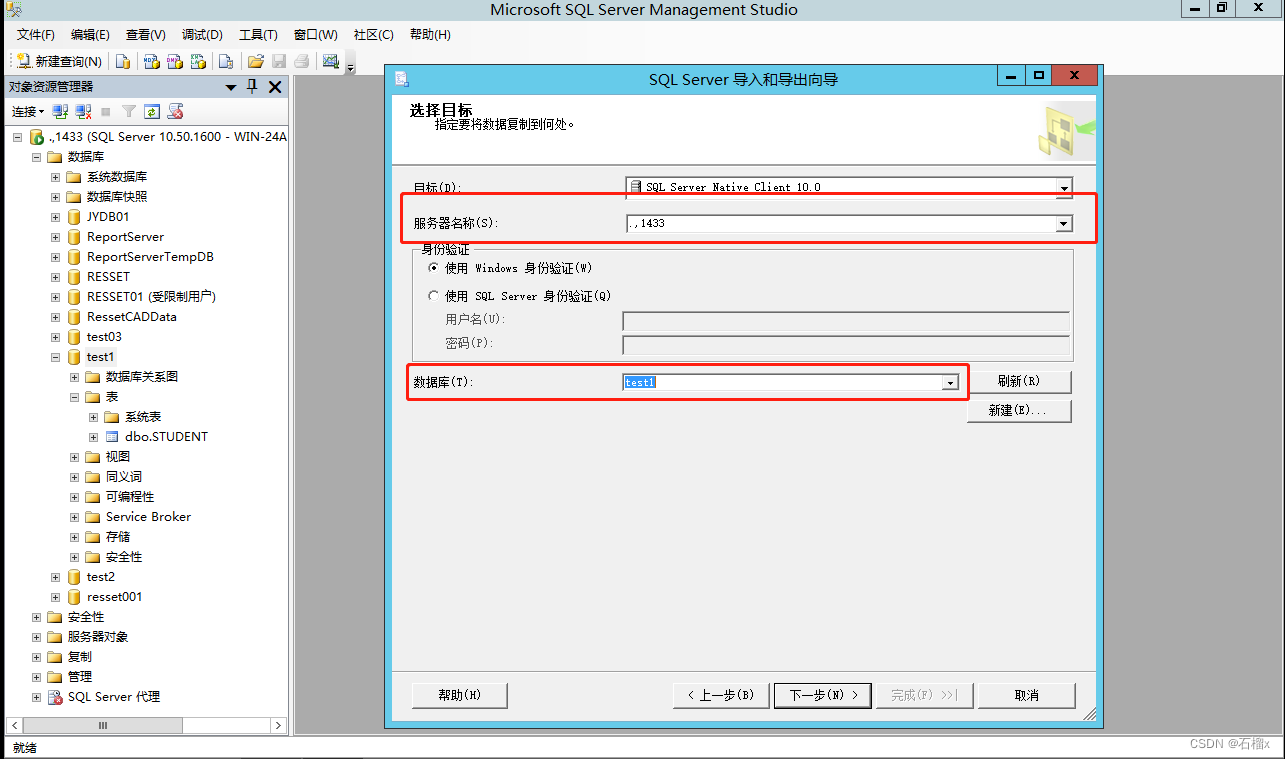Expand the dbo.STUDENT table node

pos(94,437)
